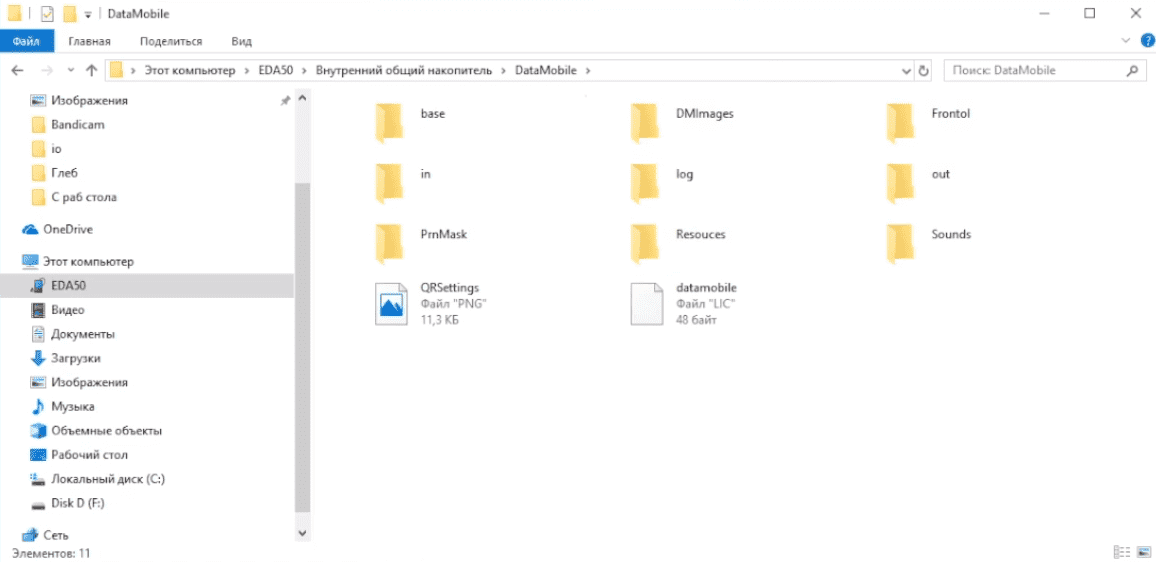
Task: Open the in folder icon
Action: [389, 182]
